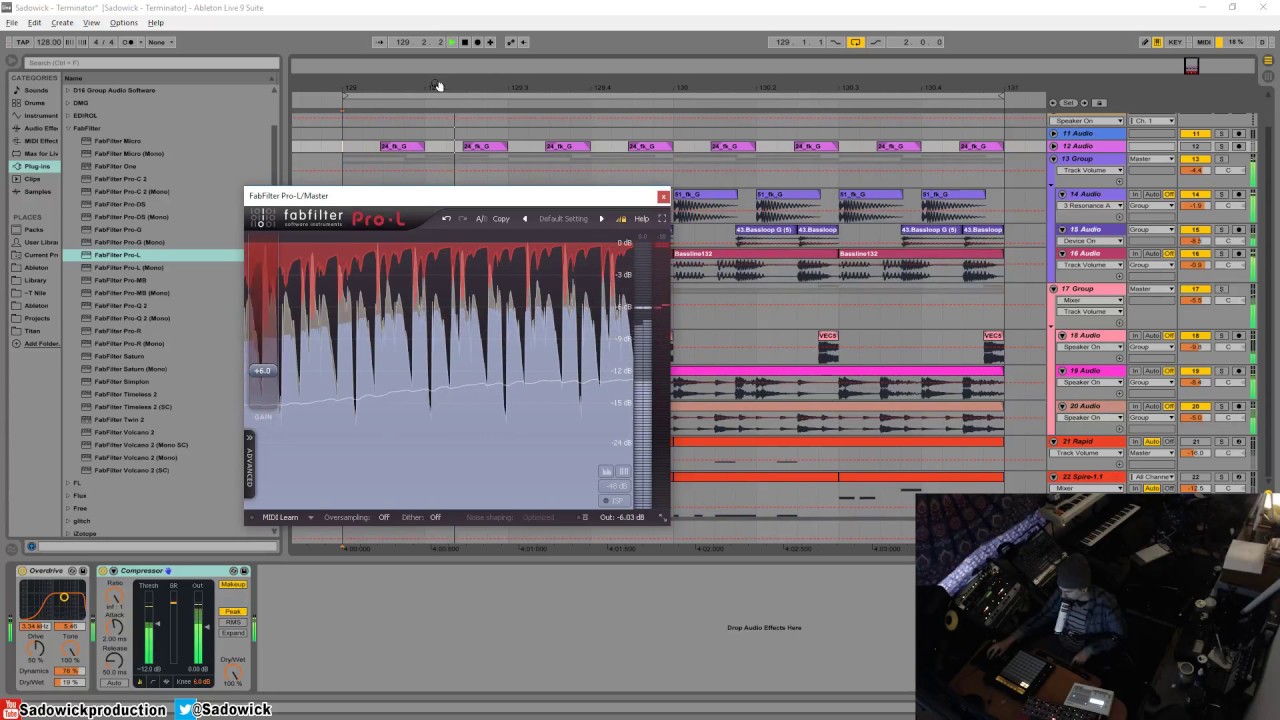
Task: Go to next preset in Pro-L
Action: (x=601, y=219)
